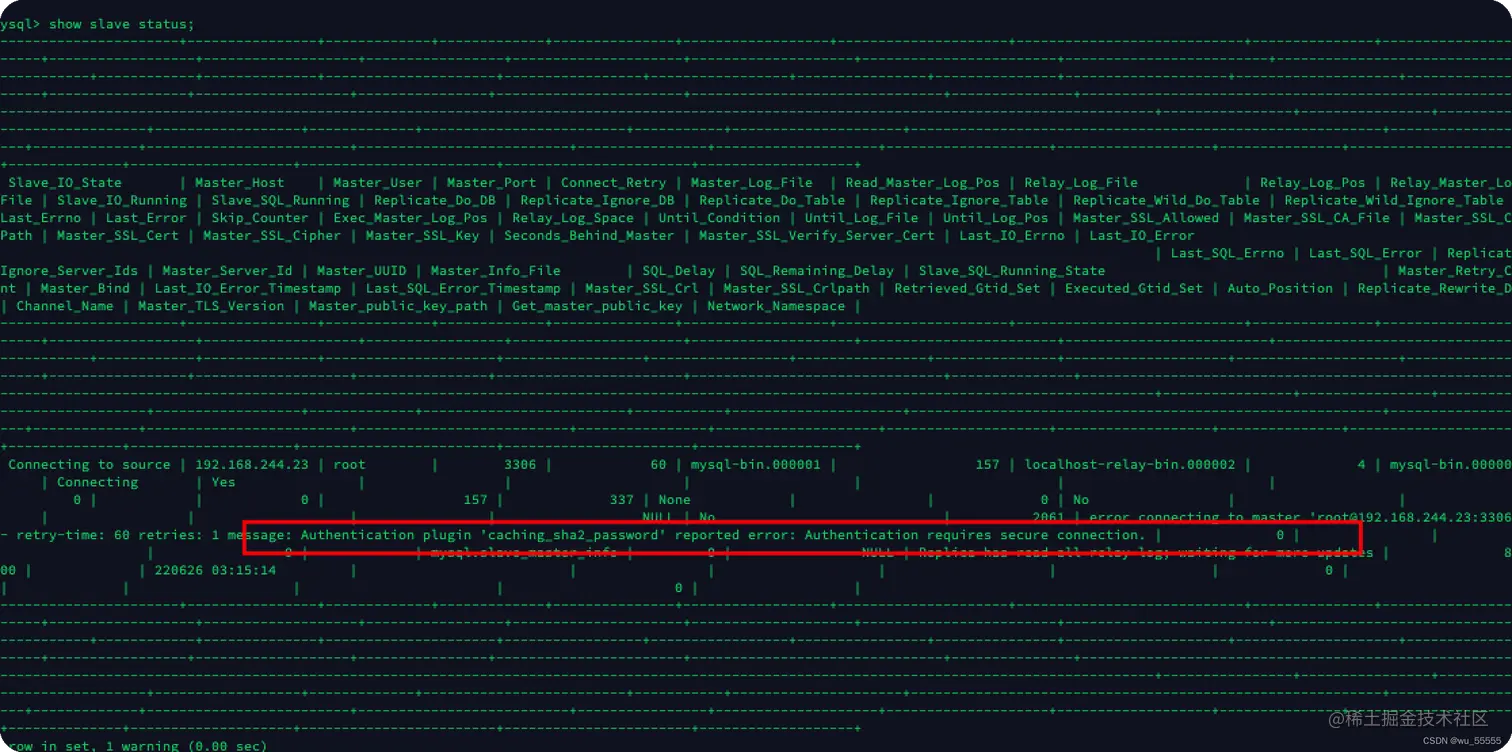Click the Master_SSL_Verify_Server_Cert column header
This screenshot has height=752, width=1512.
coord(817,236)
